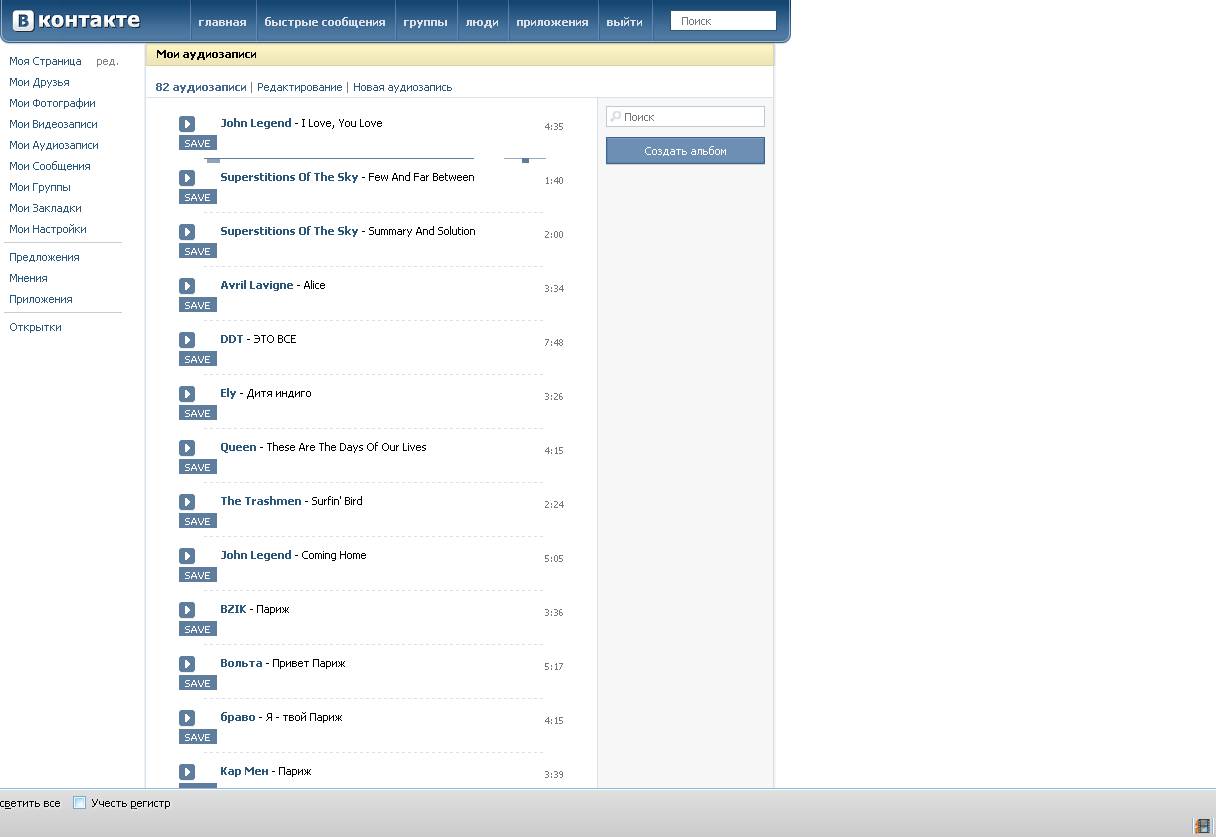Play The Trashmen - Surfin' Bird
The image size is (1216, 837).
(x=187, y=502)
